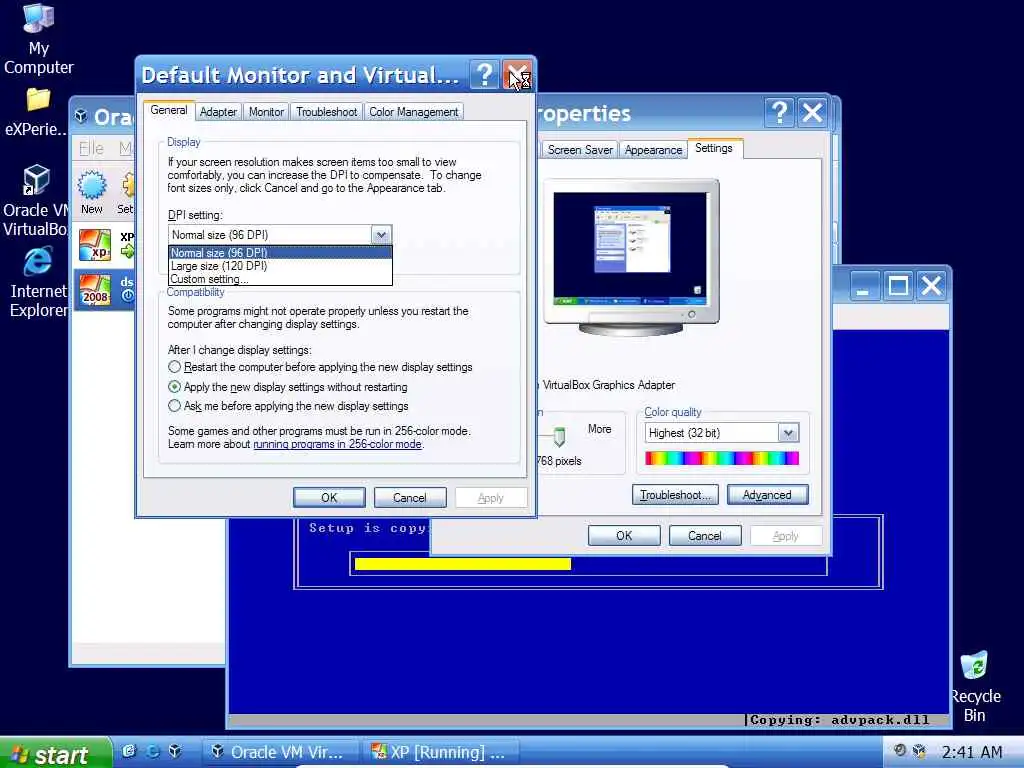This screenshot has width=1024, height=768.
Task: Click Cancel in Display Properties dialog
Action: coord(705,536)
